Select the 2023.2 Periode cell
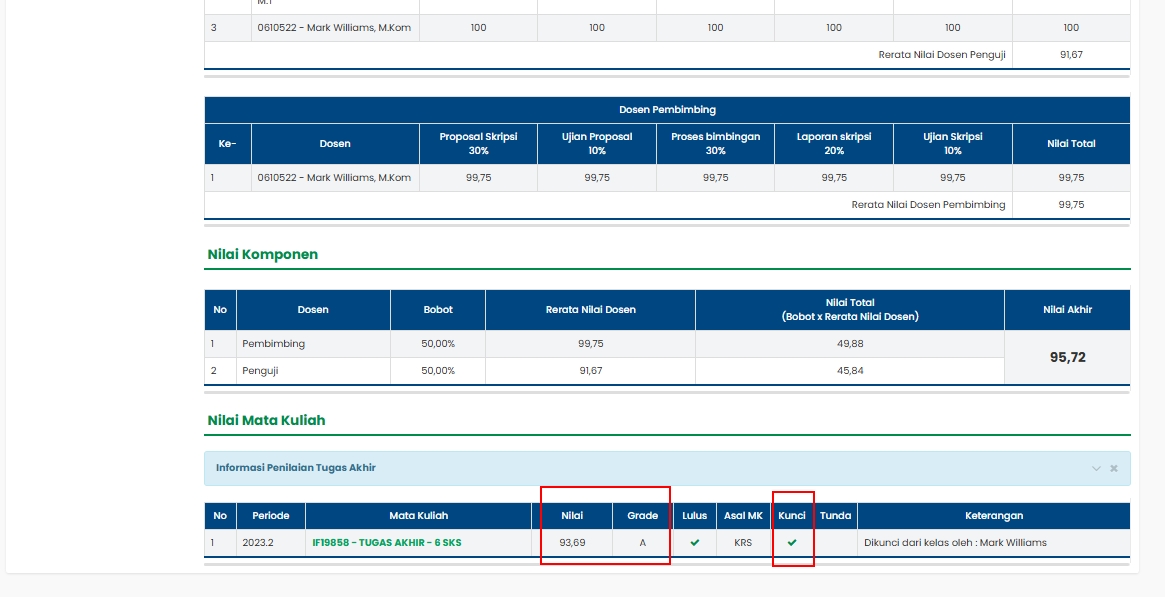Image resolution: width=1165 pixels, height=597 pixels. (258, 543)
